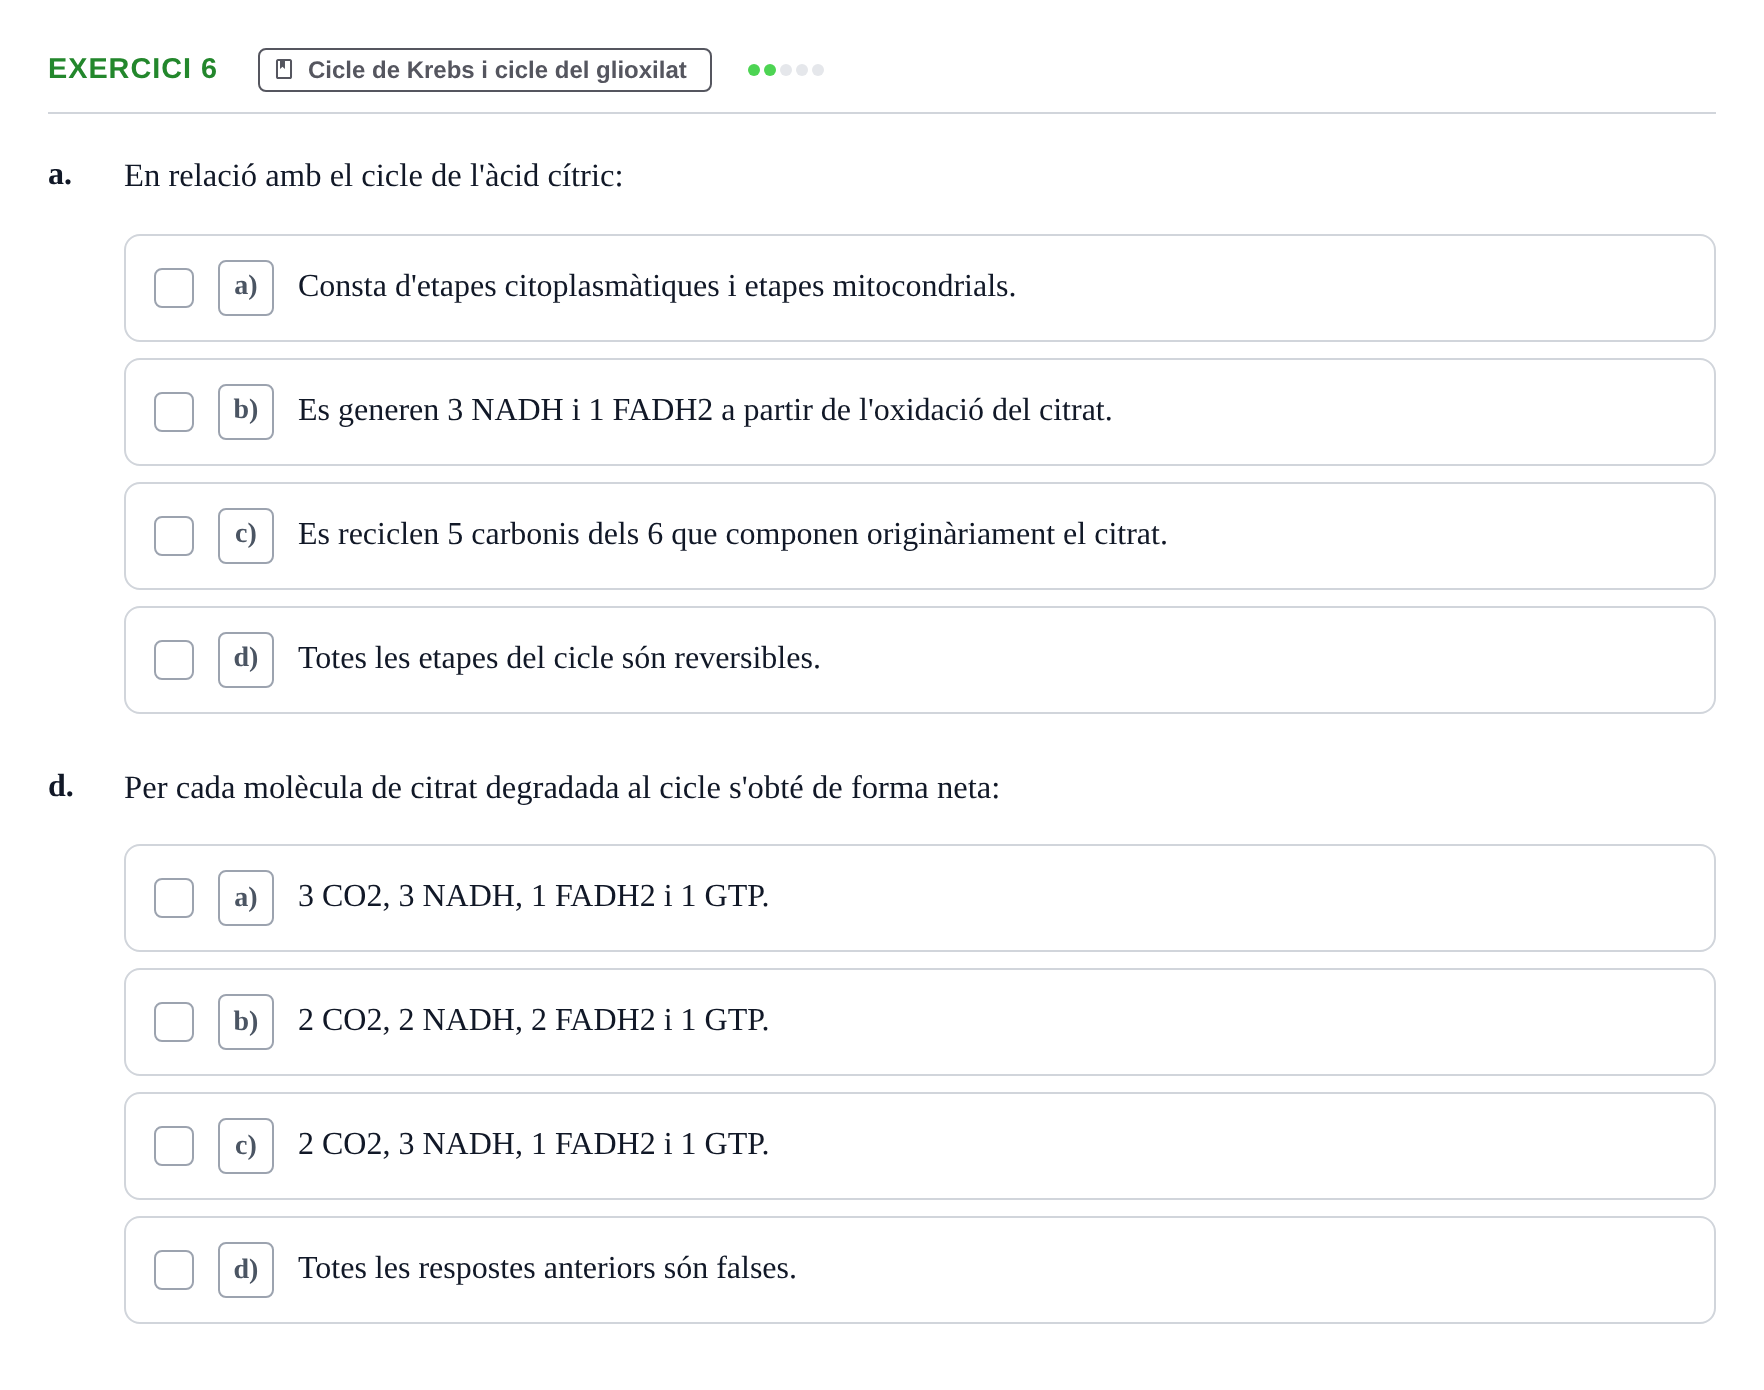The image size is (1764, 1390).
Task: Click the d) label beside 'Totes les etapes del cicle'
Action: point(246,660)
